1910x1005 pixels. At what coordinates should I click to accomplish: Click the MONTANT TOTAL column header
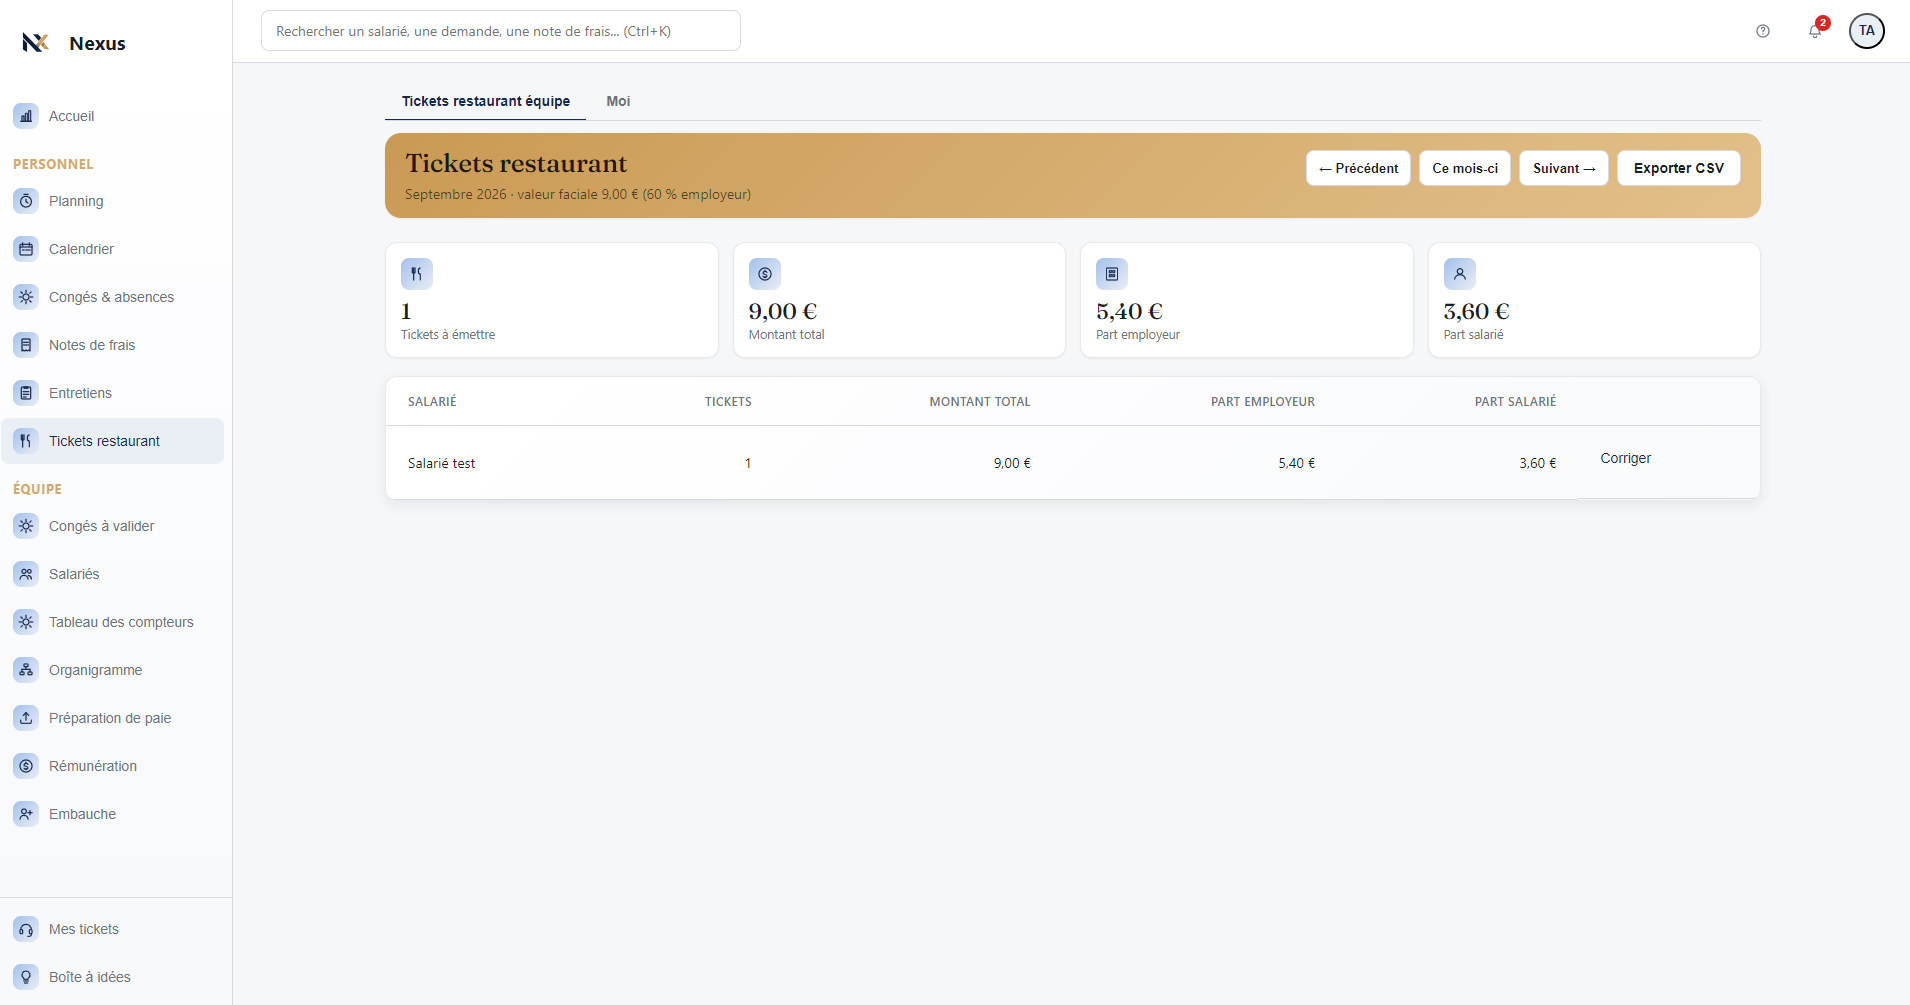click(980, 402)
